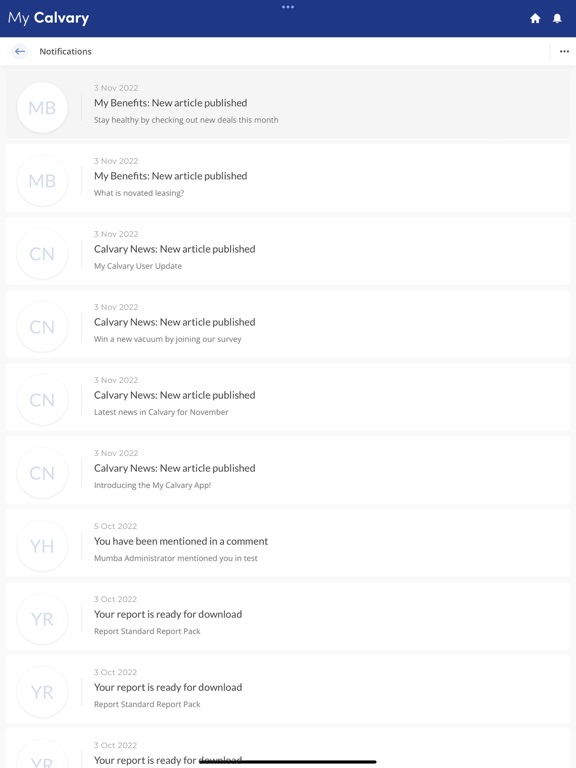Open Notifications more options ellipsis

click(x=564, y=51)
